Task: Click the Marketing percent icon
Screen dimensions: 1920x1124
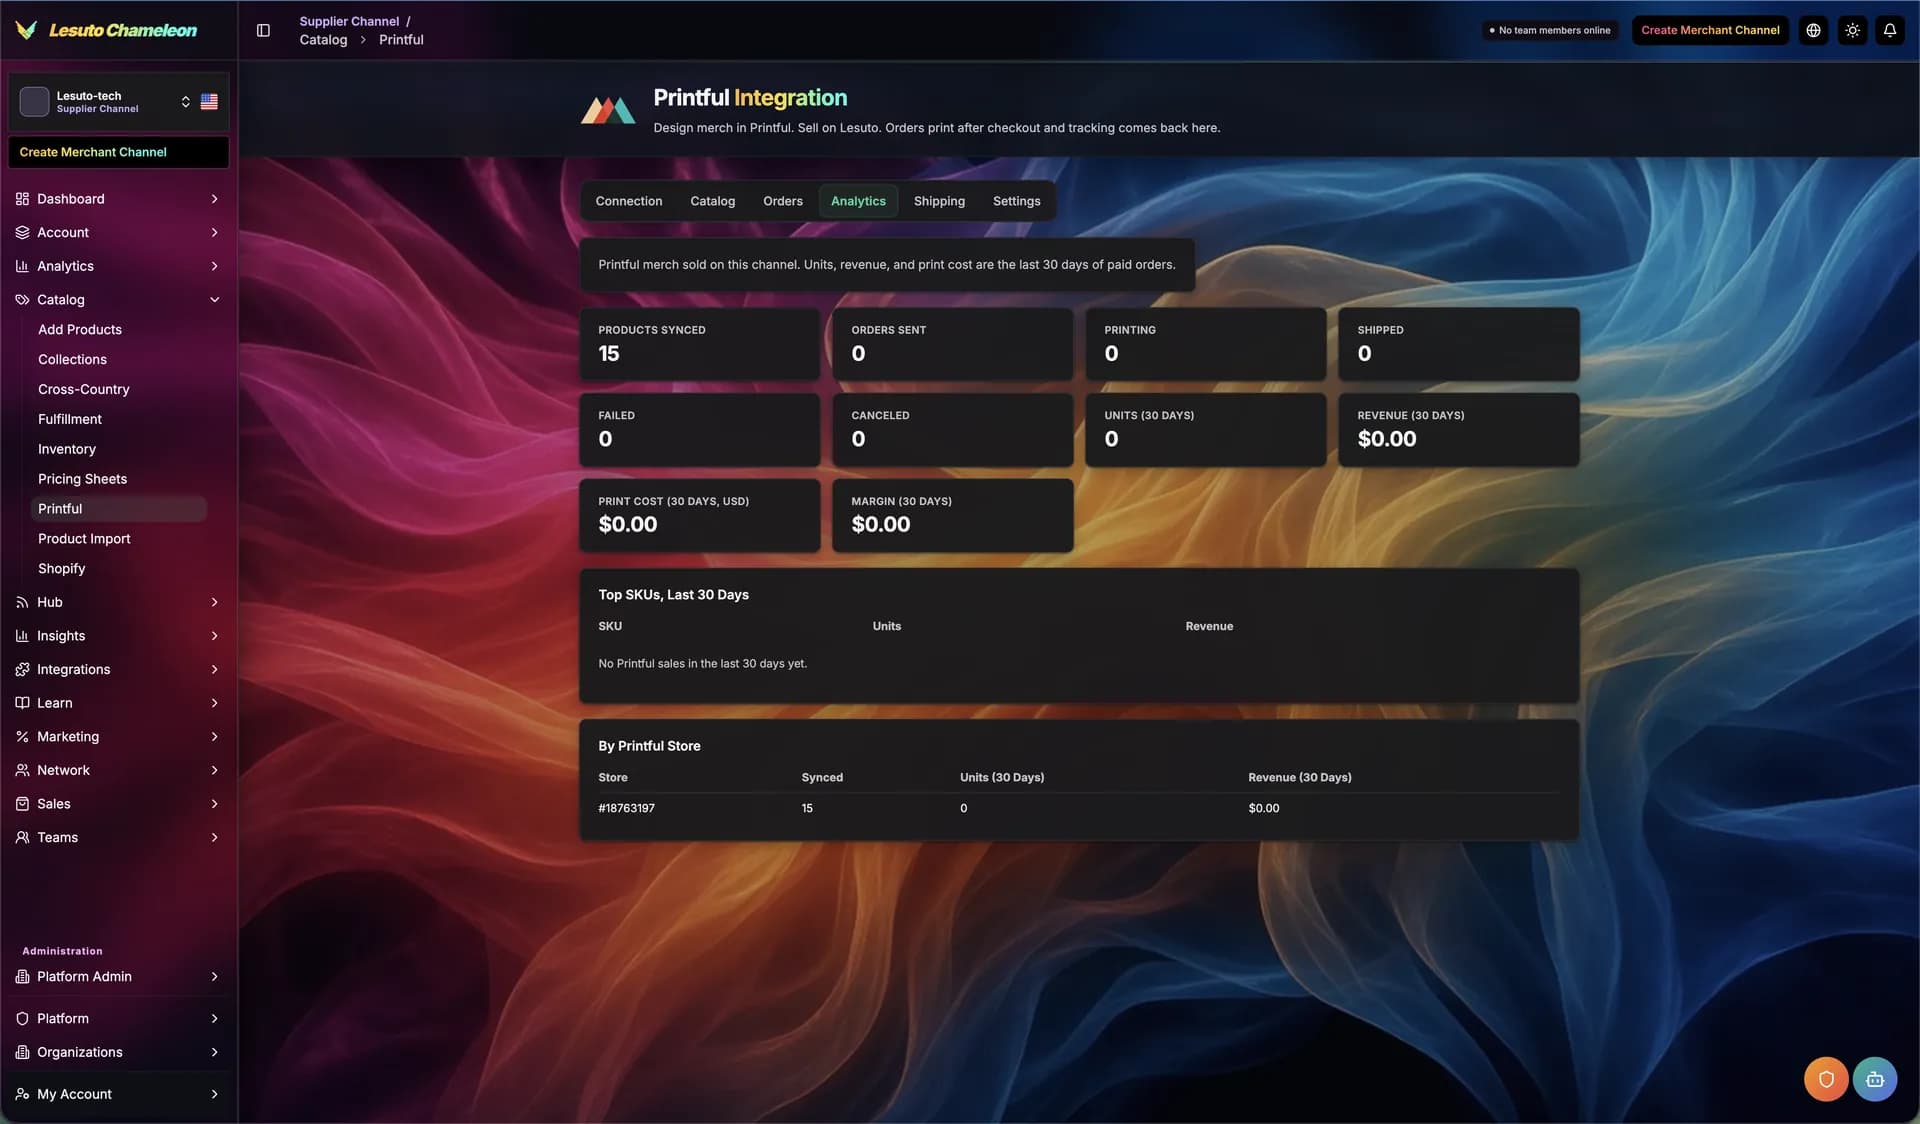Action: coord(22,737)
